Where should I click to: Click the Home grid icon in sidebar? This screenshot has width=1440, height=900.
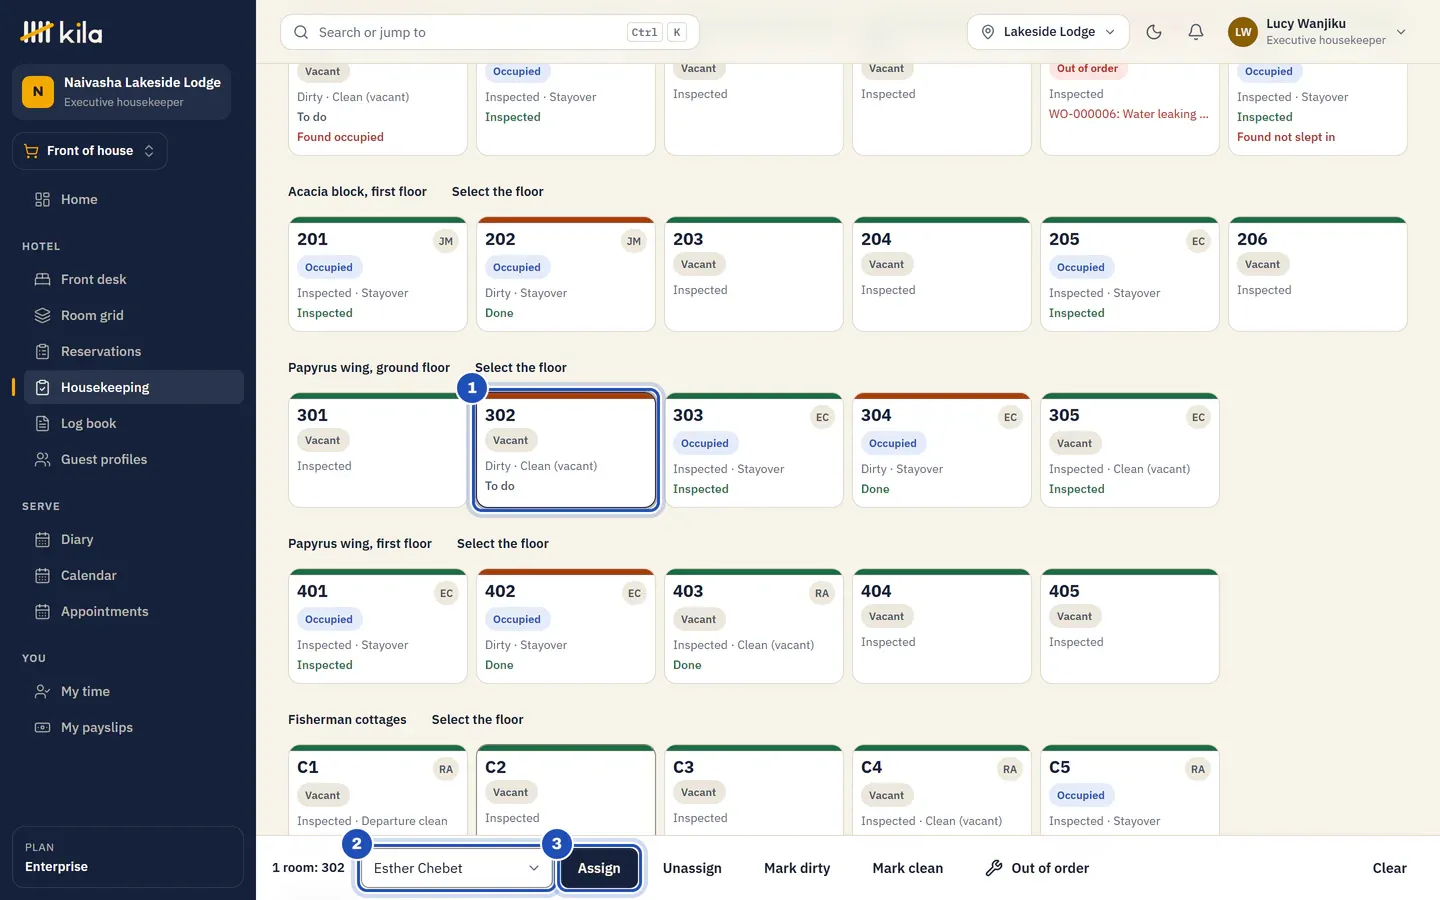tap(42, 199)
